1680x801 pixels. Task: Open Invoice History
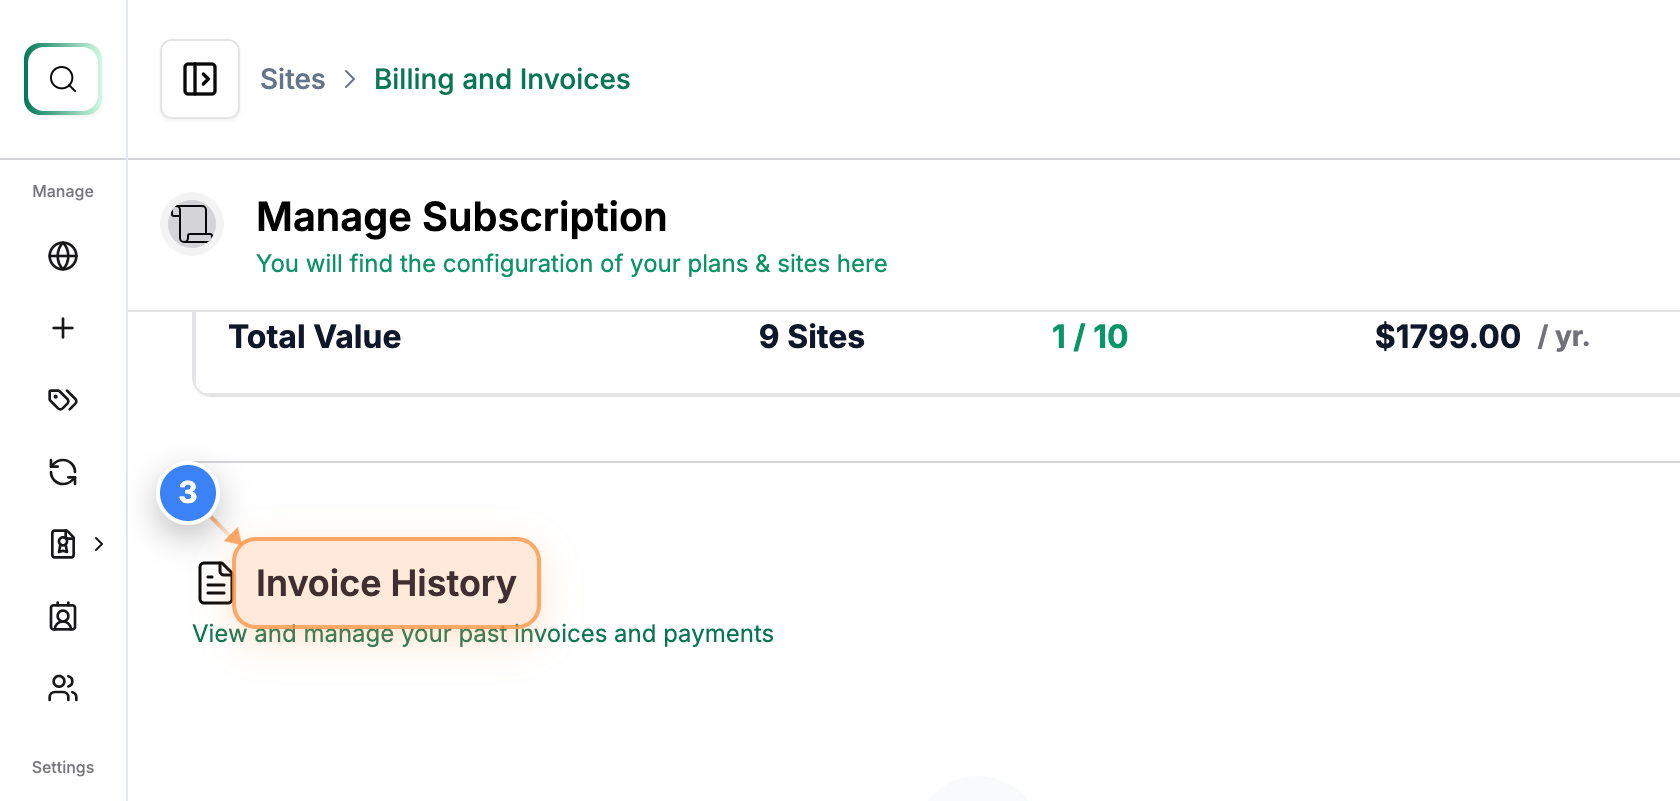[x=386, y=583]
